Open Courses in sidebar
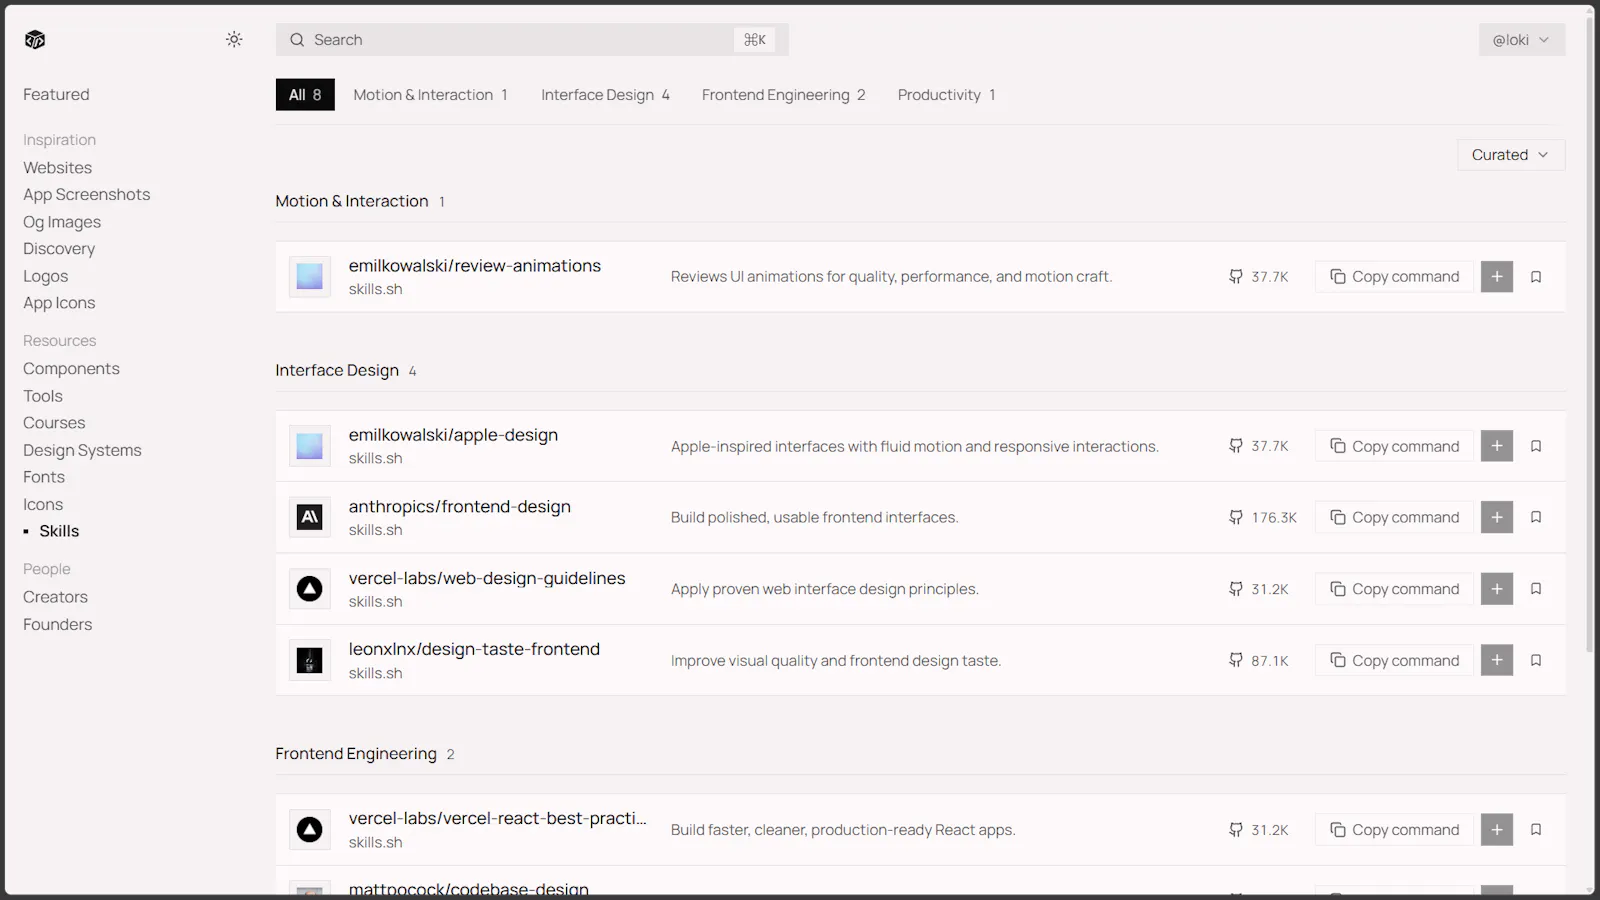Screen dimensions: 1600x900 54,423
